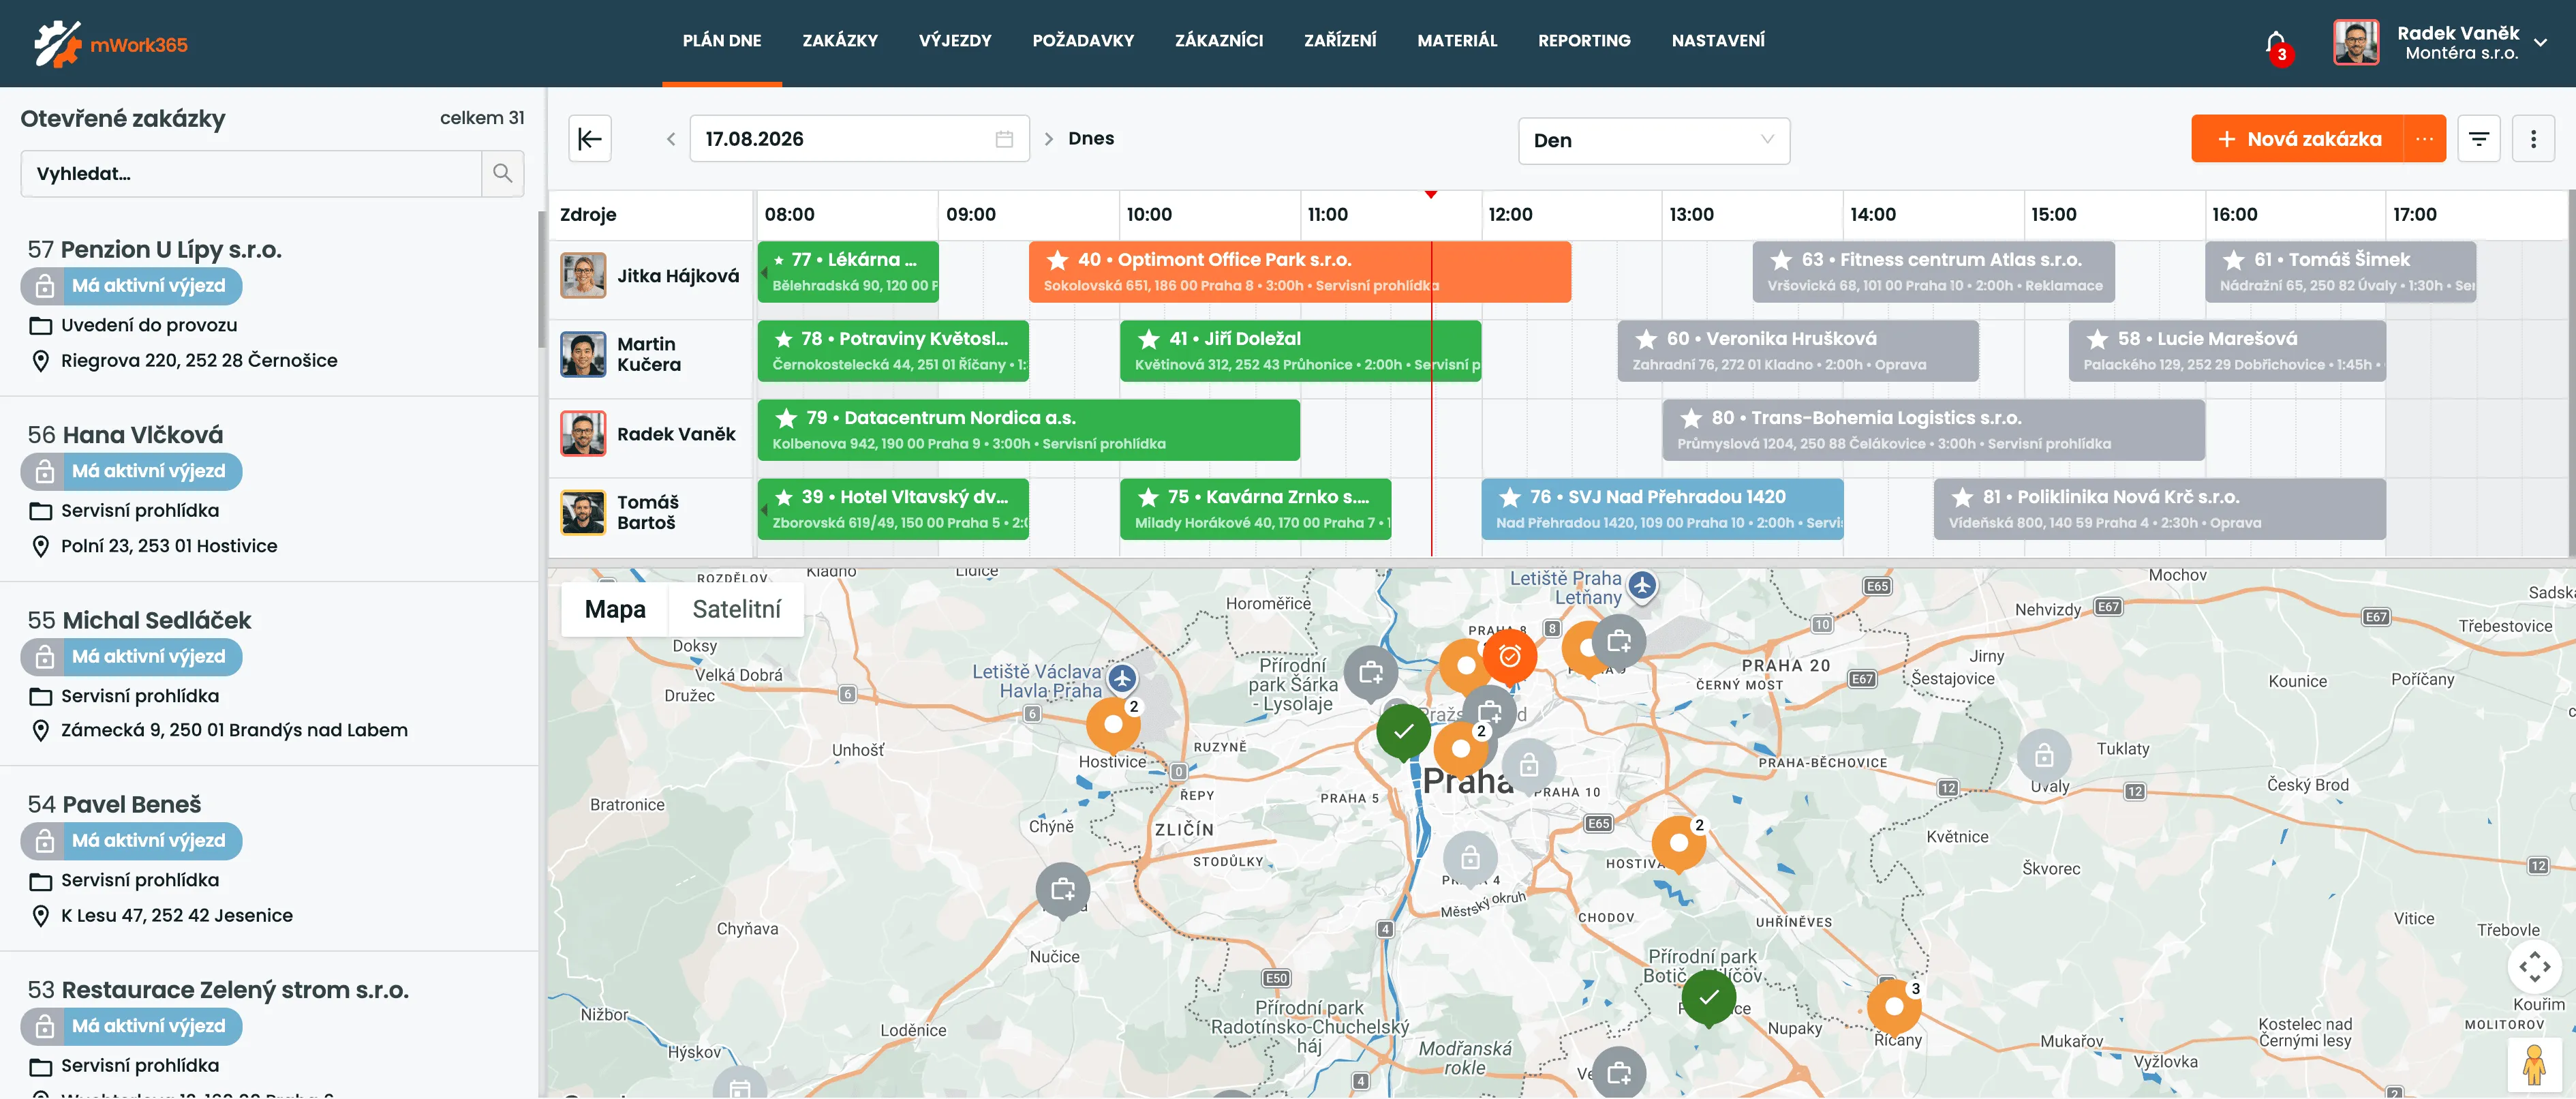2576x1099 pixels.
Task: Open the POŽADAVKY tab
Action: (1083, 41)
